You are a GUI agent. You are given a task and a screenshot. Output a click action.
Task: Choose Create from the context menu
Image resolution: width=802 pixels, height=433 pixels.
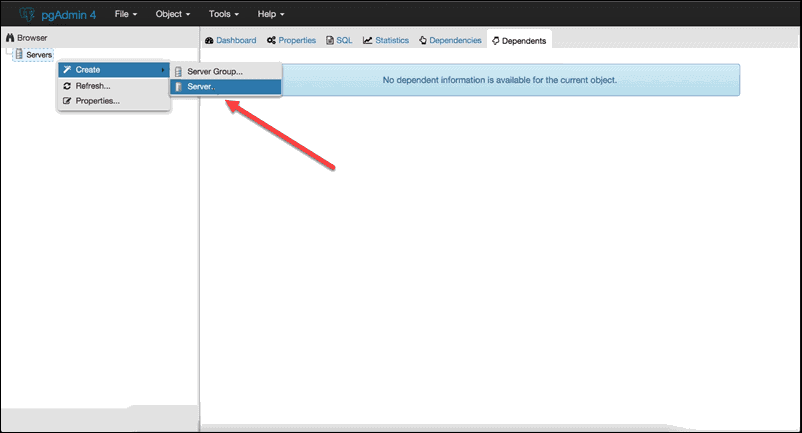tap(114, 70)
